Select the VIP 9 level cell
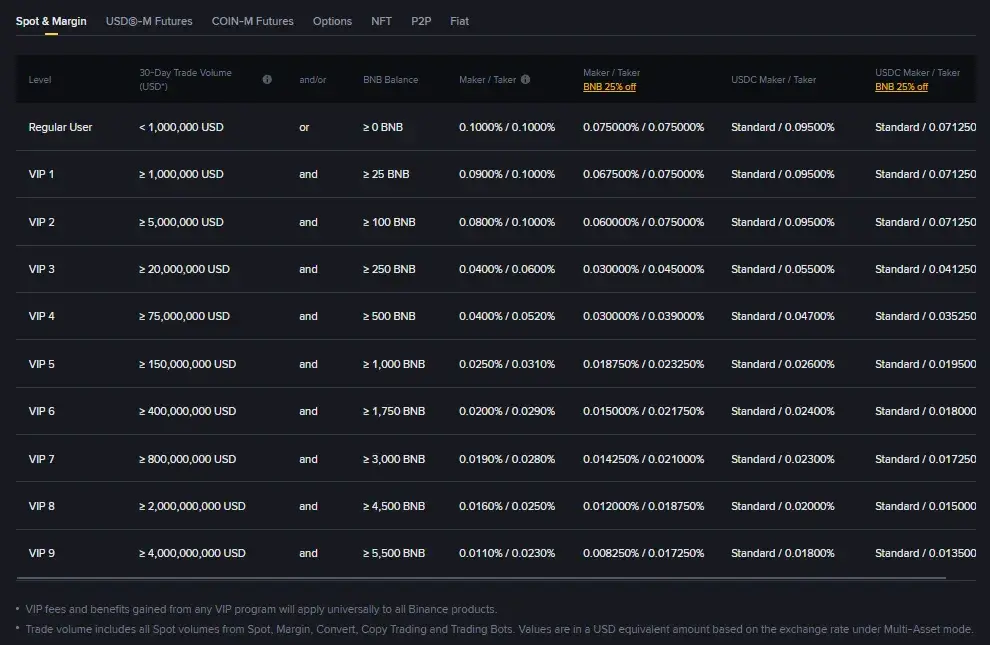Viewport: 990px width, 645px height. point(42,553)
